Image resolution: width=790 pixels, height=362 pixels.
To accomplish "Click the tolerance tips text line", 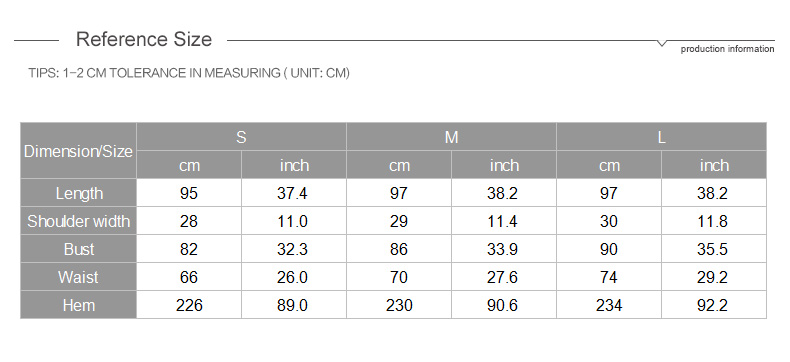I will [189, 73].
